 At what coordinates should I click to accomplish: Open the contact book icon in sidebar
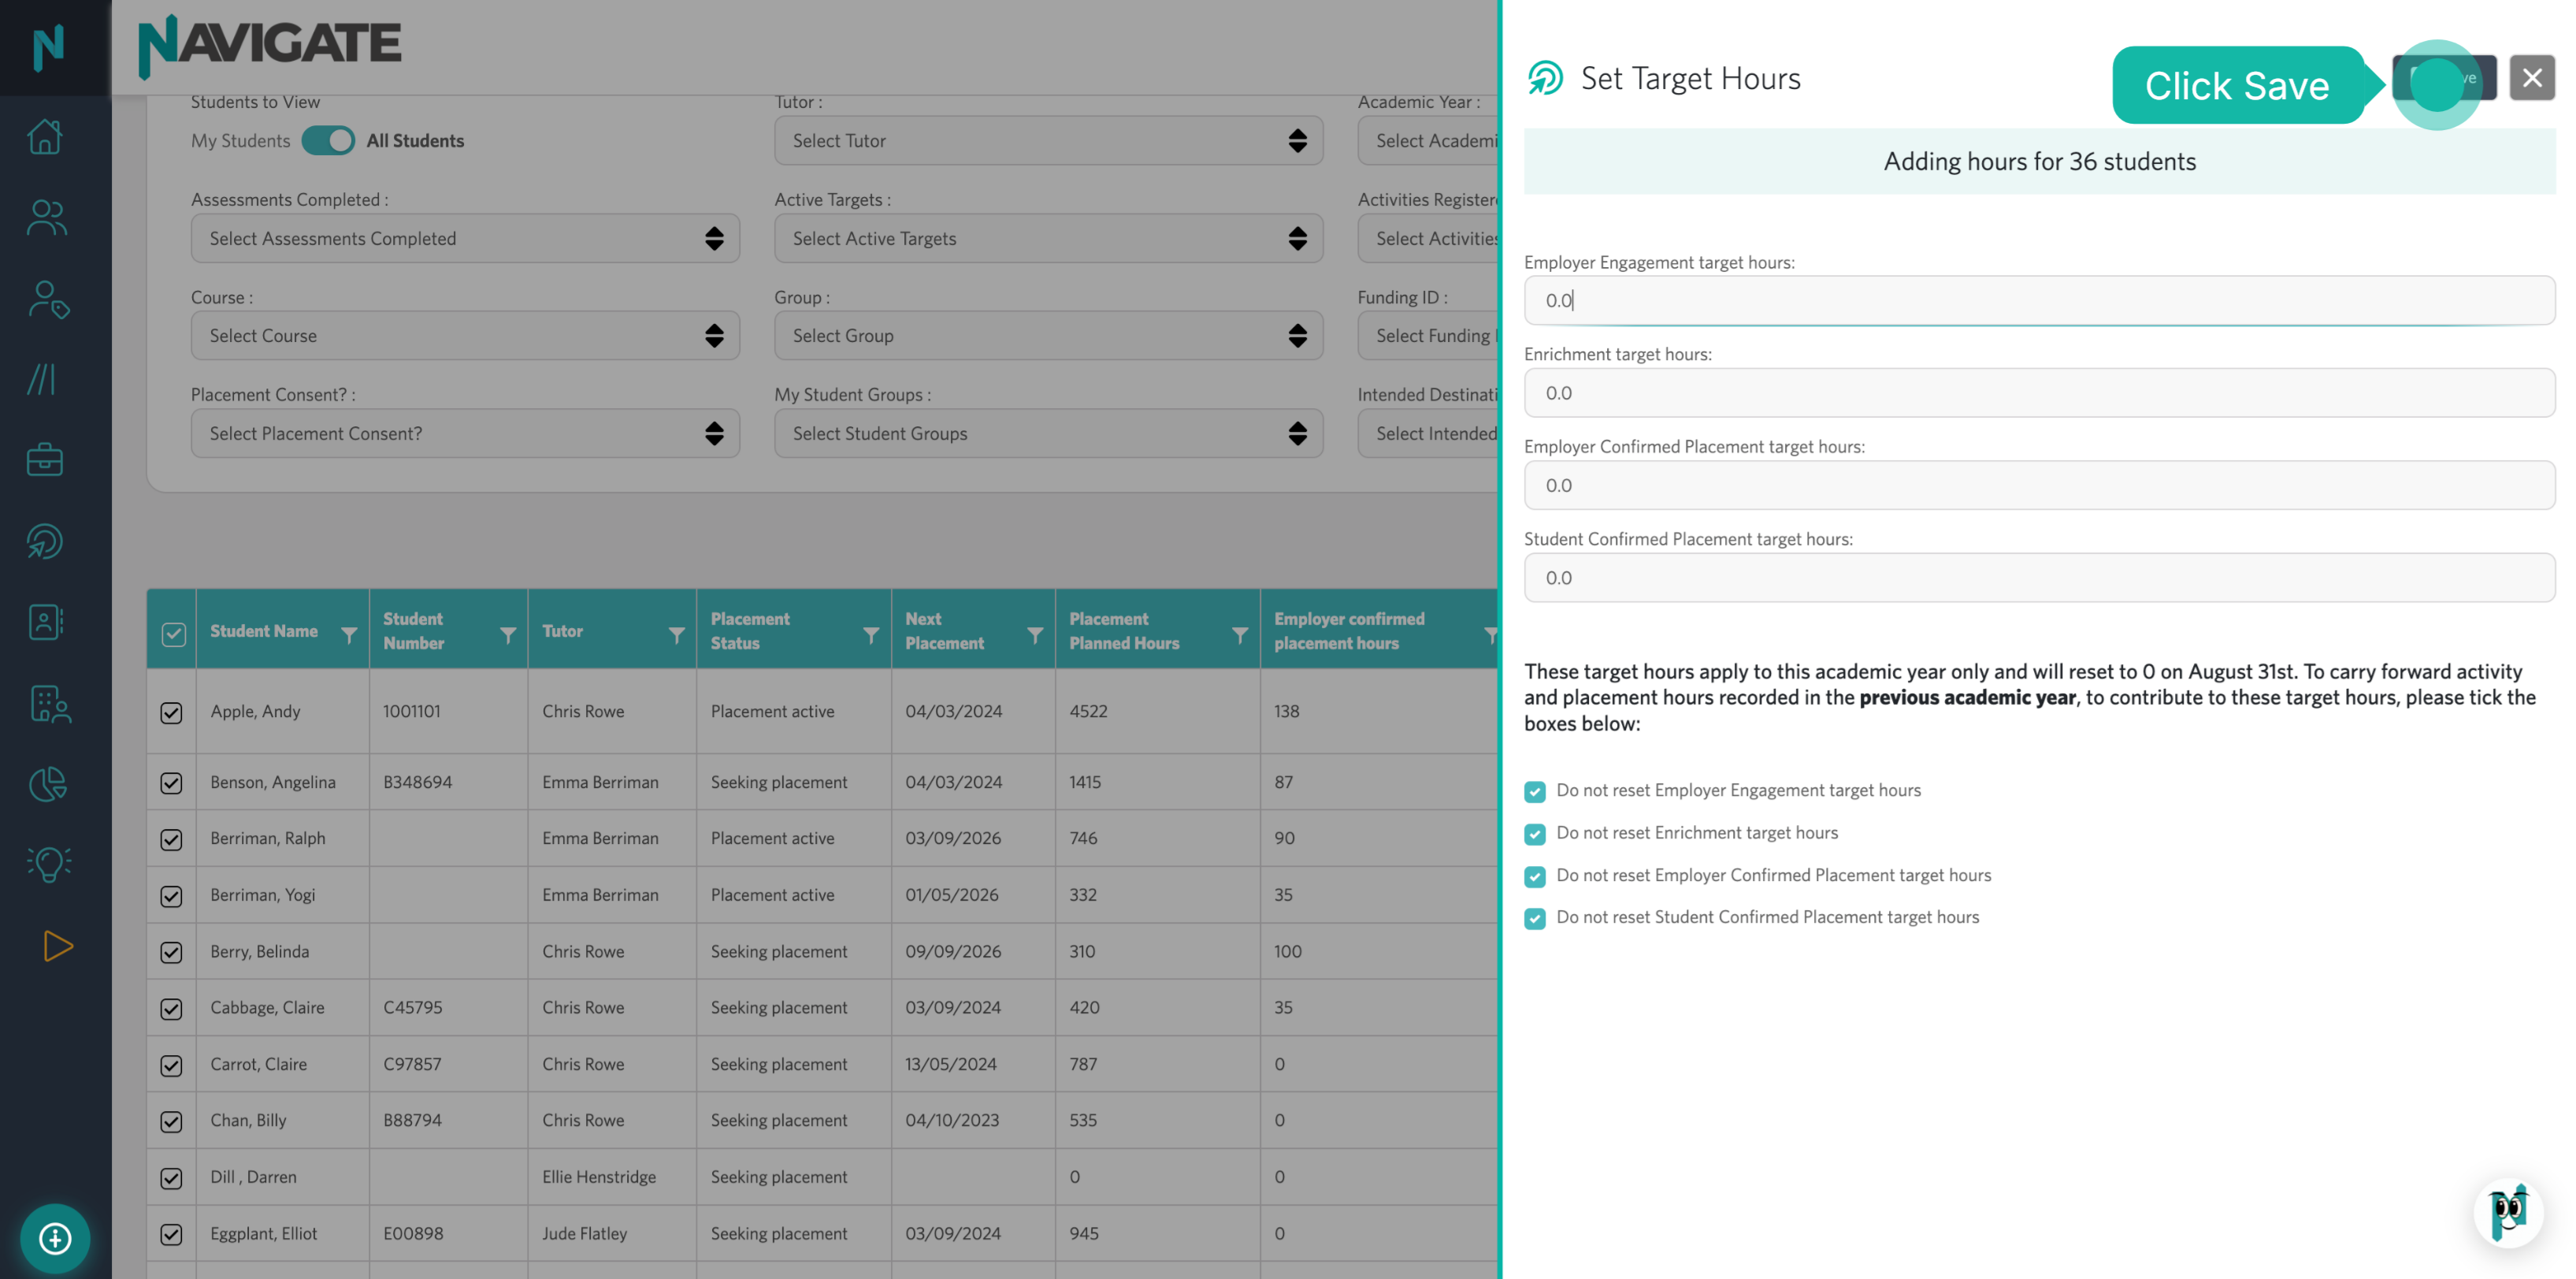[45, 622]
